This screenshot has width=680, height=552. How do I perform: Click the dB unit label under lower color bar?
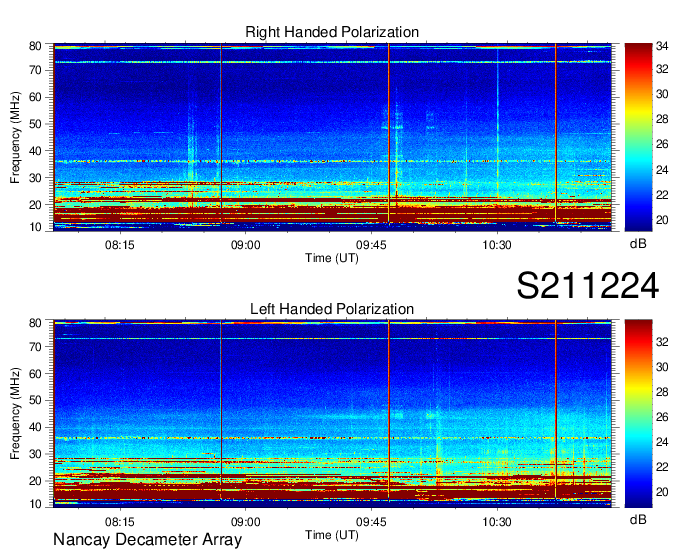(638, 519)
